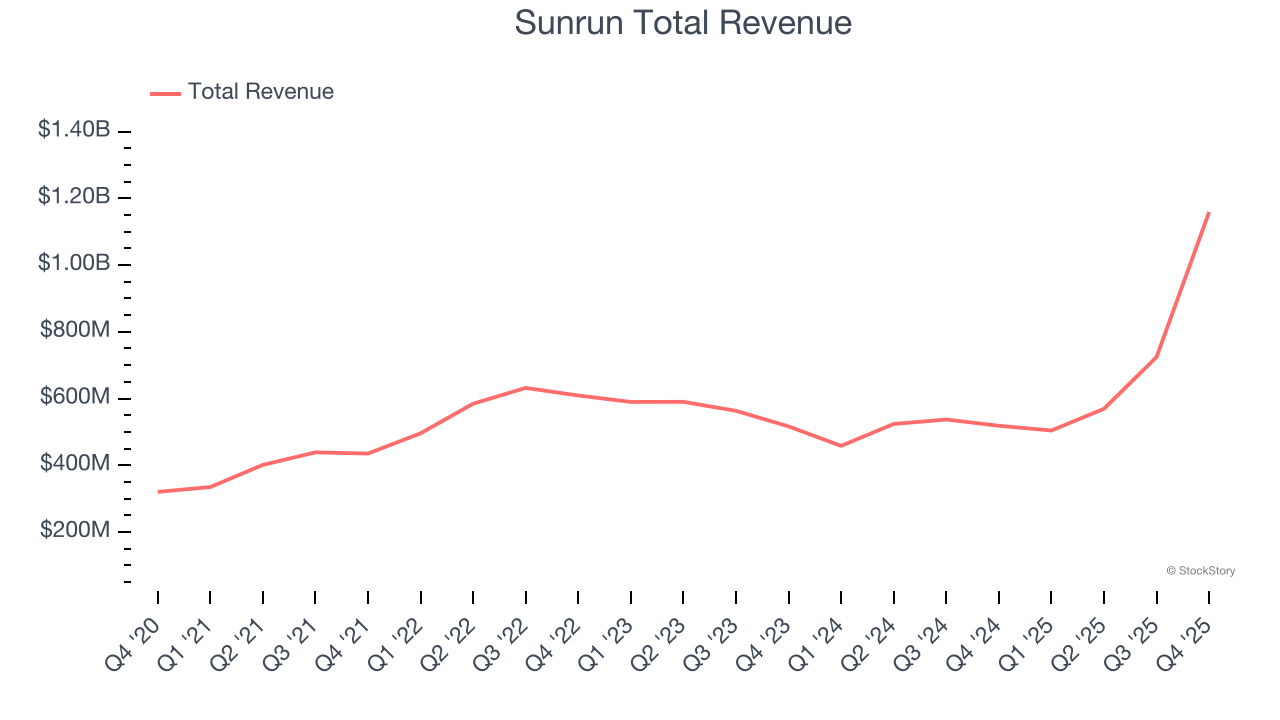1280x720 pixels.
Task: Open the StockStory copyright link
Action: click(x=1200, y=571)
